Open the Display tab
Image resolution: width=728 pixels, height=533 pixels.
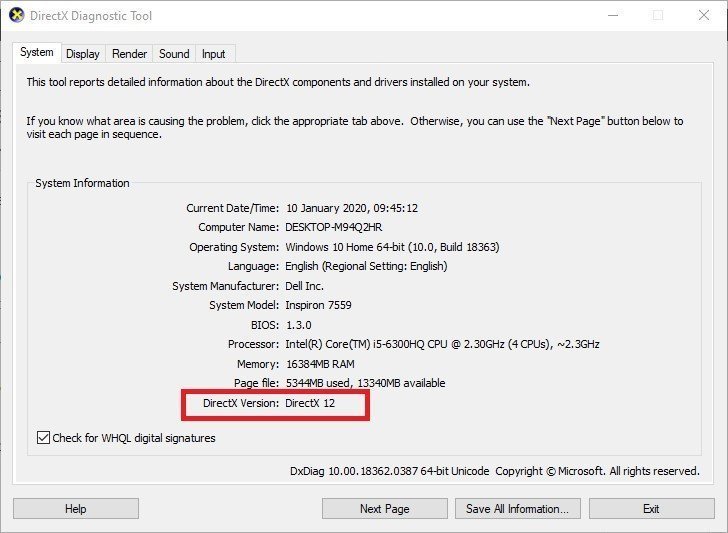(83, 54)
